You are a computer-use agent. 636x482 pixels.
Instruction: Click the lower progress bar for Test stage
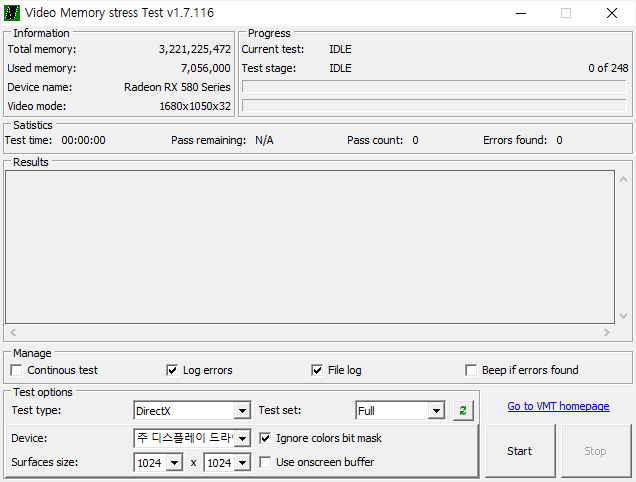tap(434, 105)
